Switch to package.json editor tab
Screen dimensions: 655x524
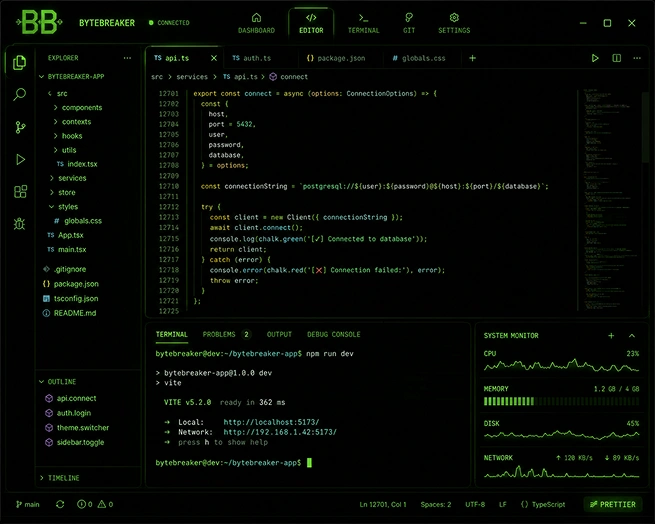click(336, 58)
